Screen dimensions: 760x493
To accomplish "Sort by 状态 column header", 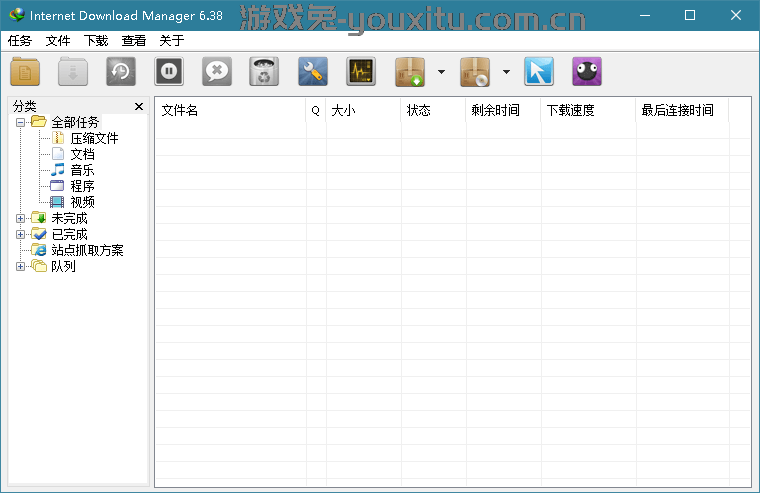I will point(433,110).
